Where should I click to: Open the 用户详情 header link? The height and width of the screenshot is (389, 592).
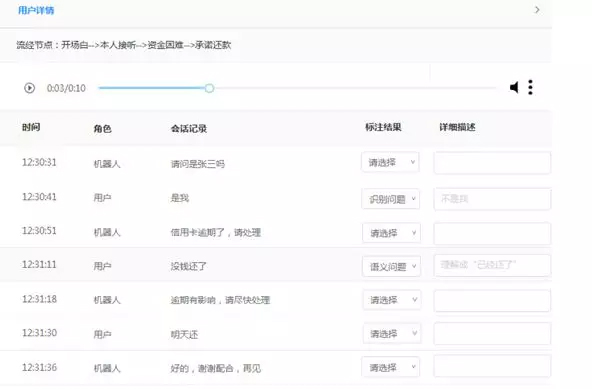point(36,10)
